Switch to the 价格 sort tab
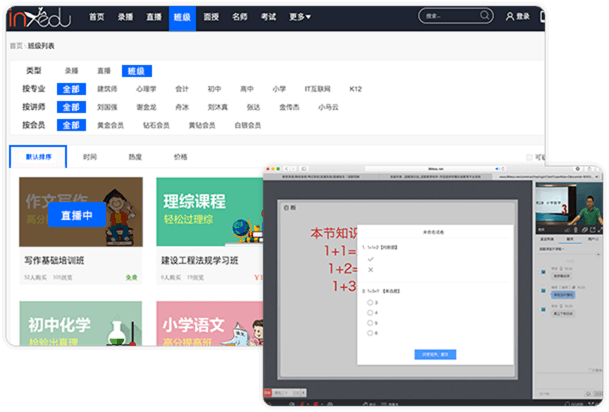 point(181,157)
